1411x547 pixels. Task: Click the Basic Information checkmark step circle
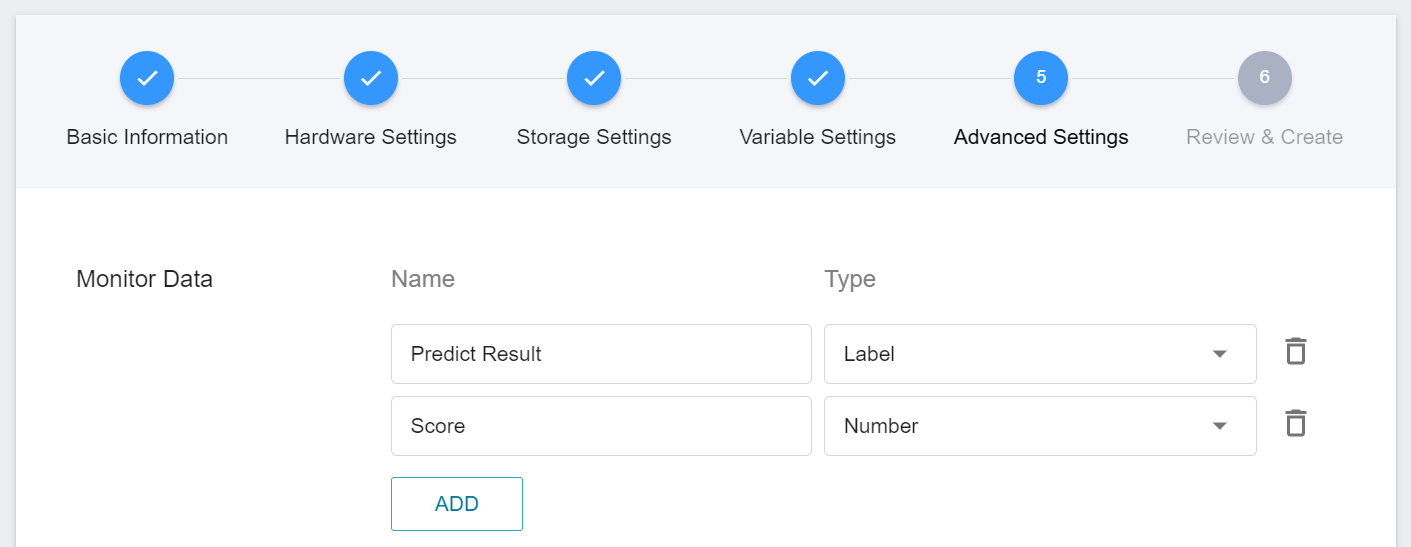pyautogui.click(x=147, y=78)
